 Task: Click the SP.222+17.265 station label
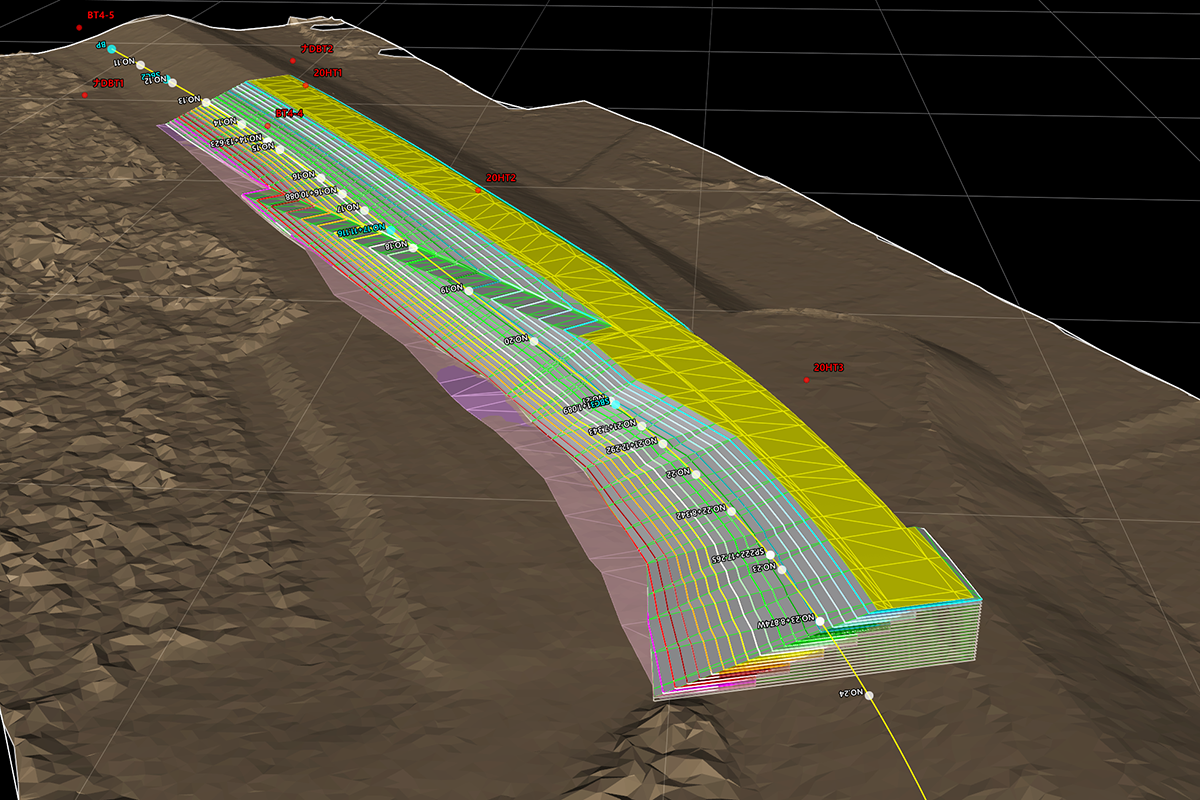(737, 556)
